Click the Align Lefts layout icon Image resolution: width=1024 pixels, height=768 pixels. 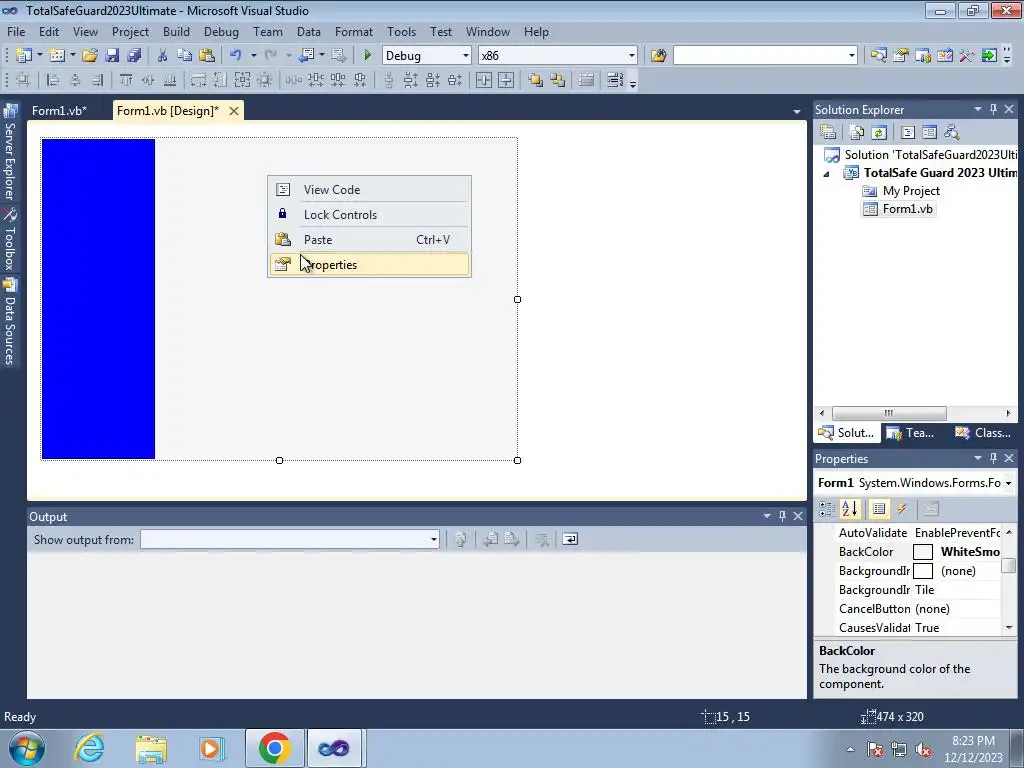tap(53, 80)
